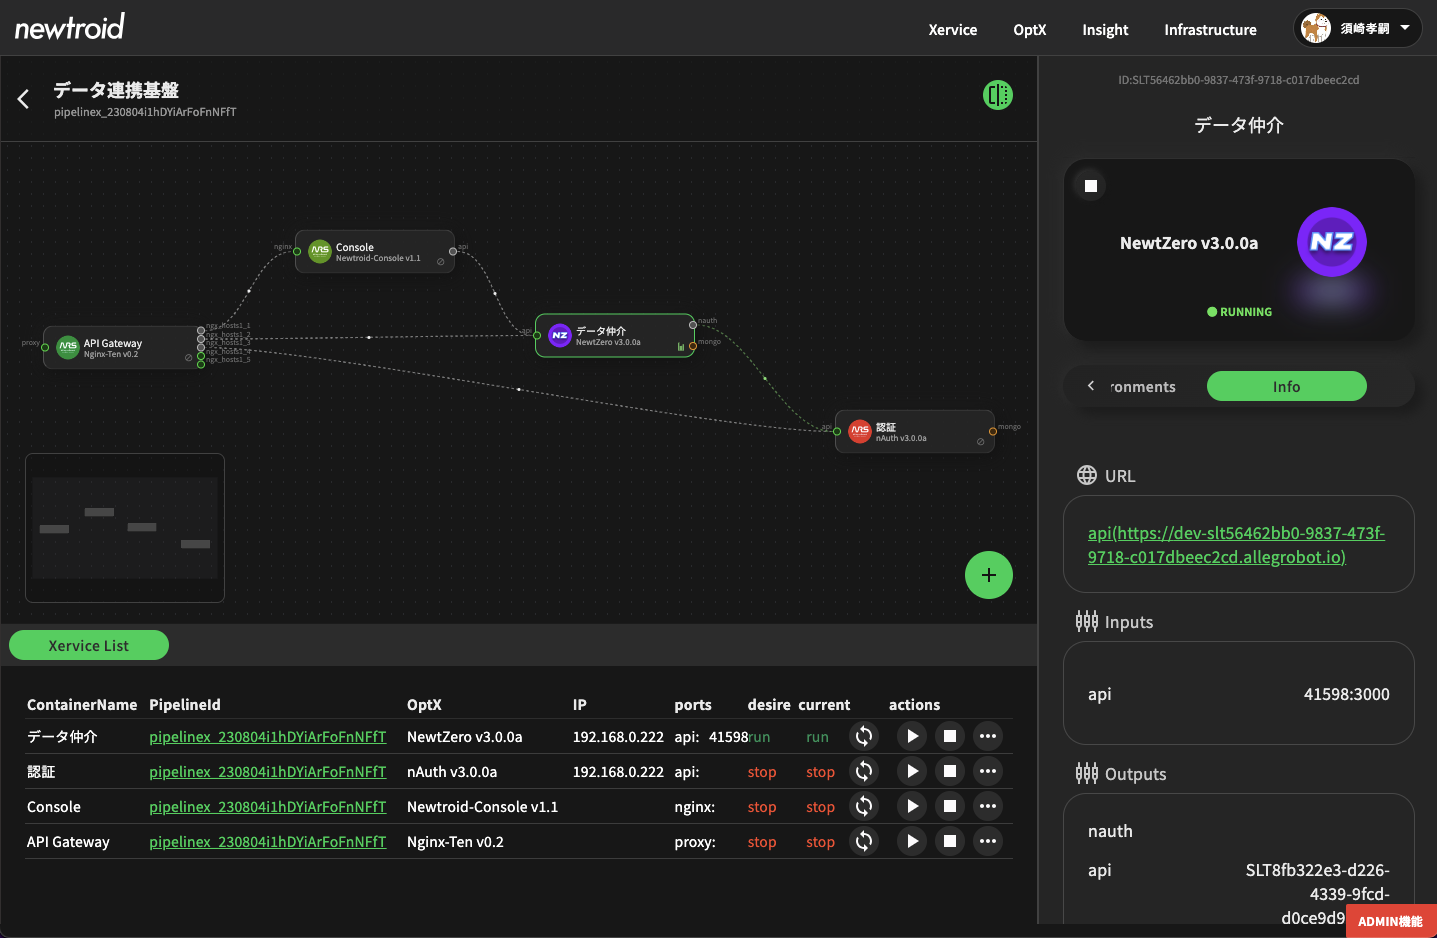Click the ADMIN機能 red button
Image resolution: width=1437 pixels, height=938 pixels.
1390,921
